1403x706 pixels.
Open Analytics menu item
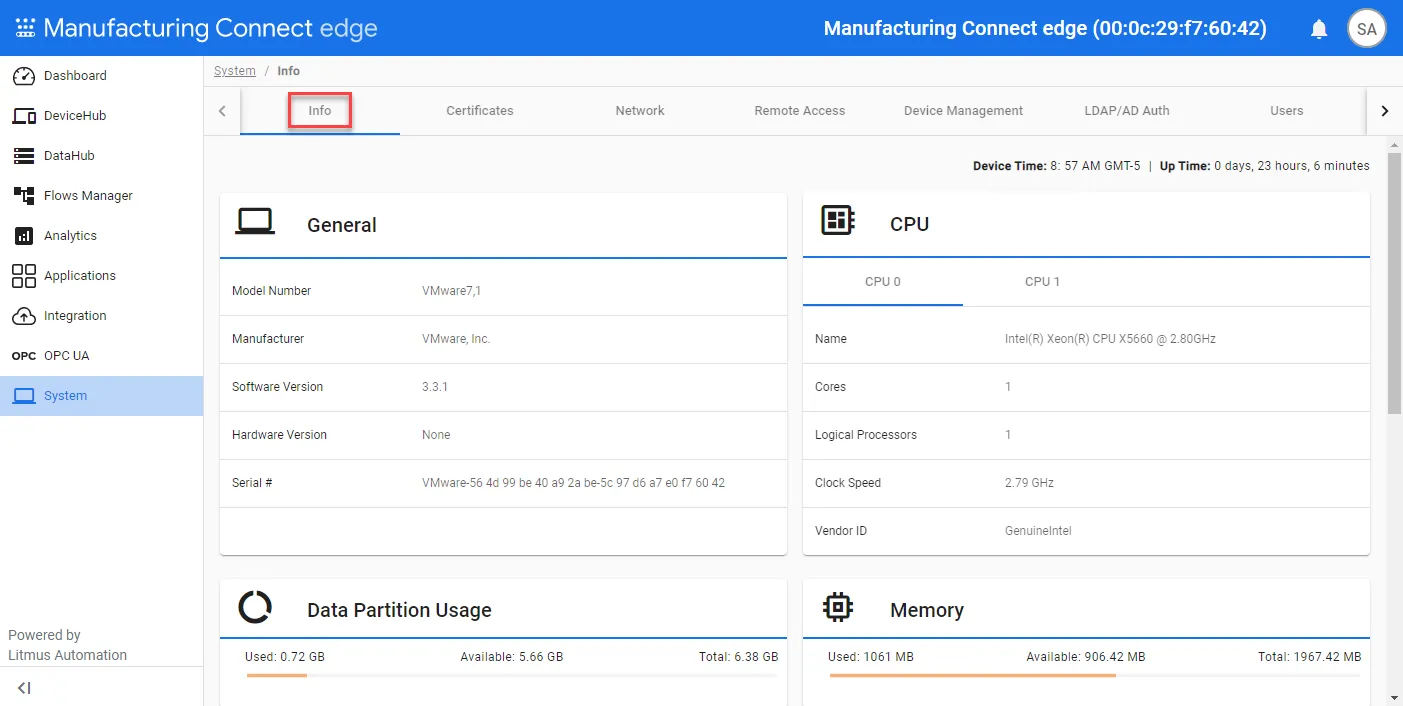coord(101,236)
